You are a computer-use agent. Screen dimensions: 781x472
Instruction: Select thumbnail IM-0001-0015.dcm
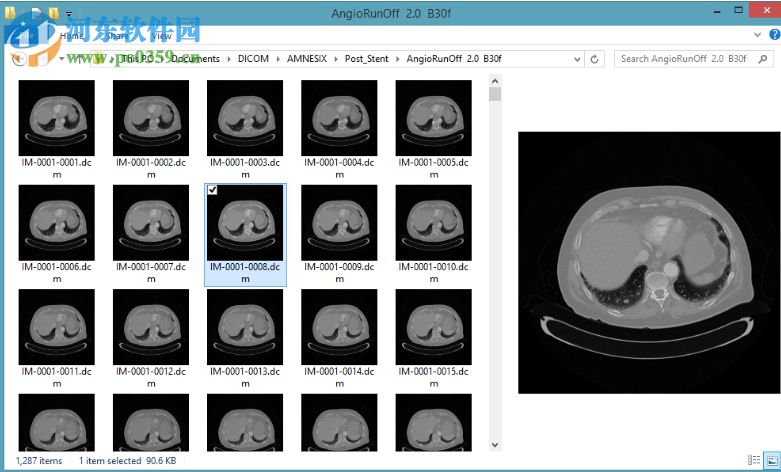coord(433,327)
